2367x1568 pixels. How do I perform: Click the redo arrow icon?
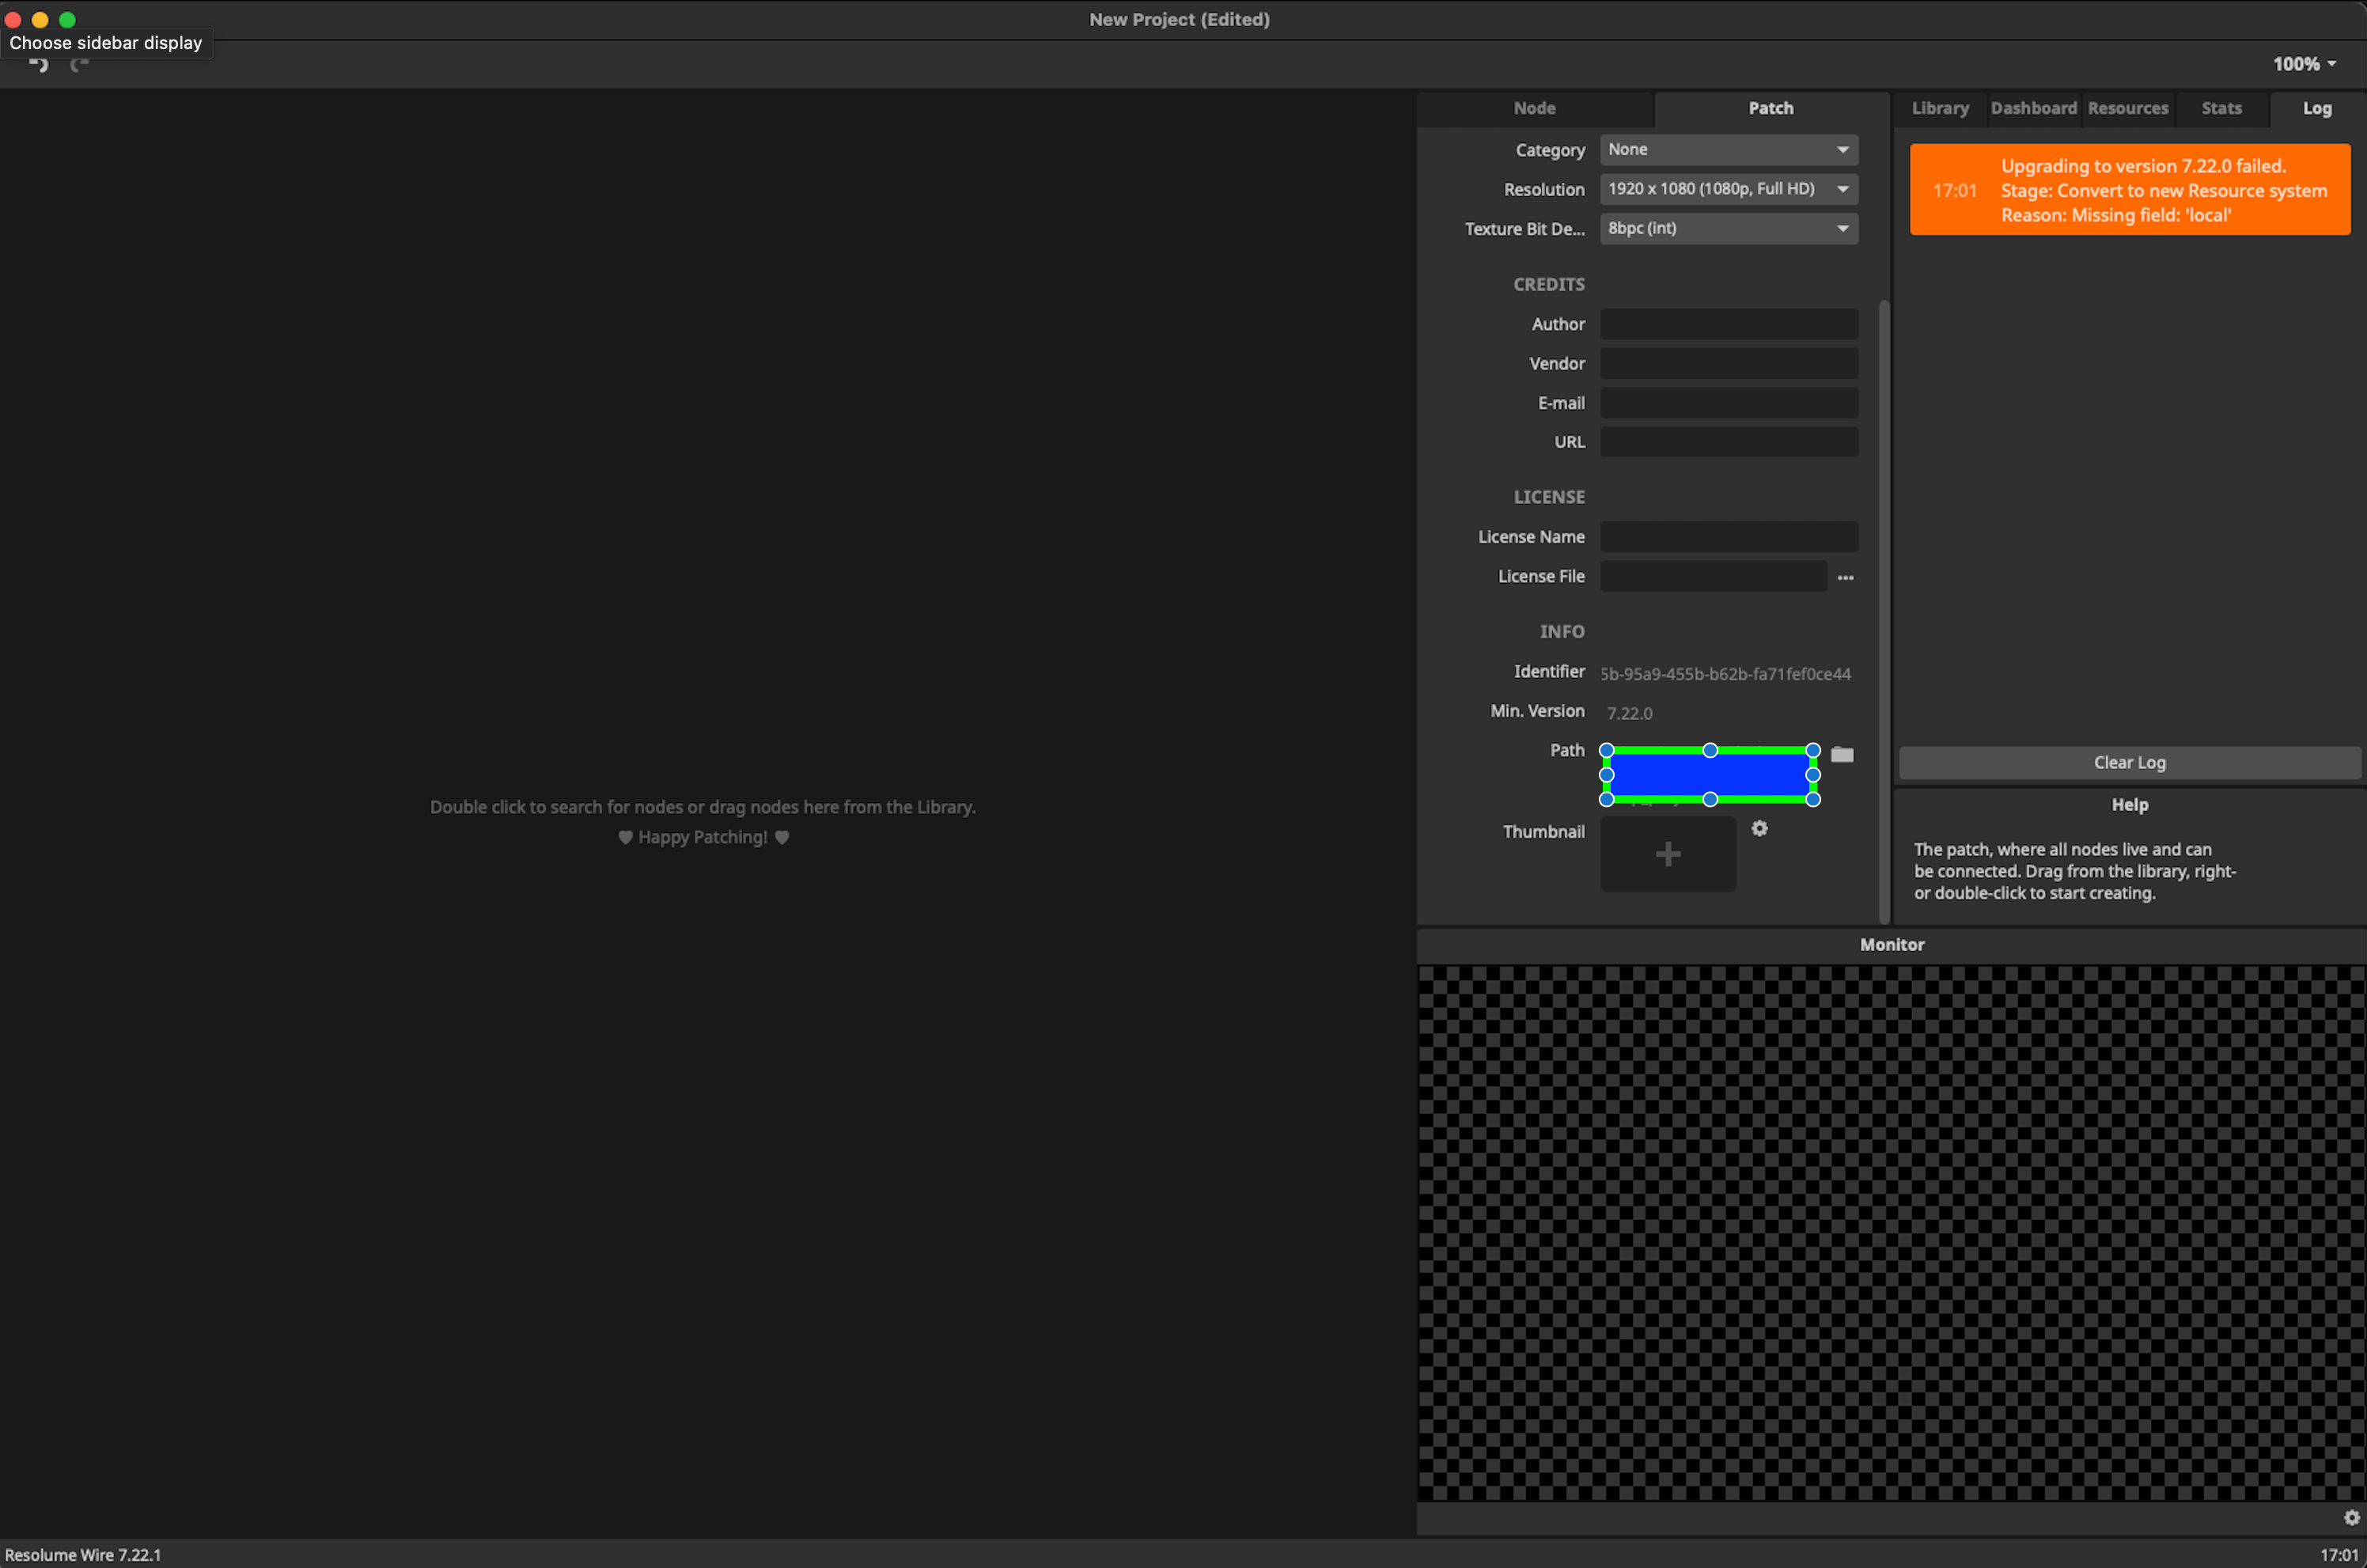point(80,65)
